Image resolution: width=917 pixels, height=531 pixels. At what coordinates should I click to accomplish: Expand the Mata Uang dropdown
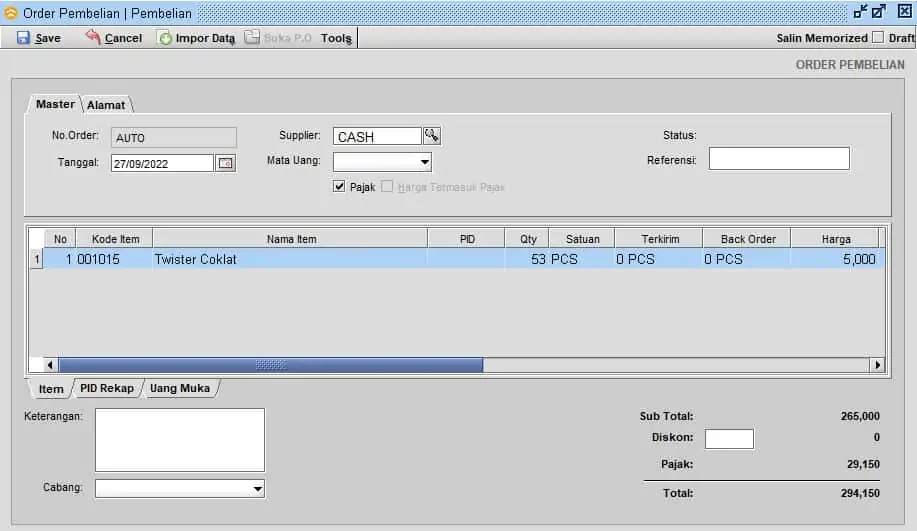pos(425,161)
